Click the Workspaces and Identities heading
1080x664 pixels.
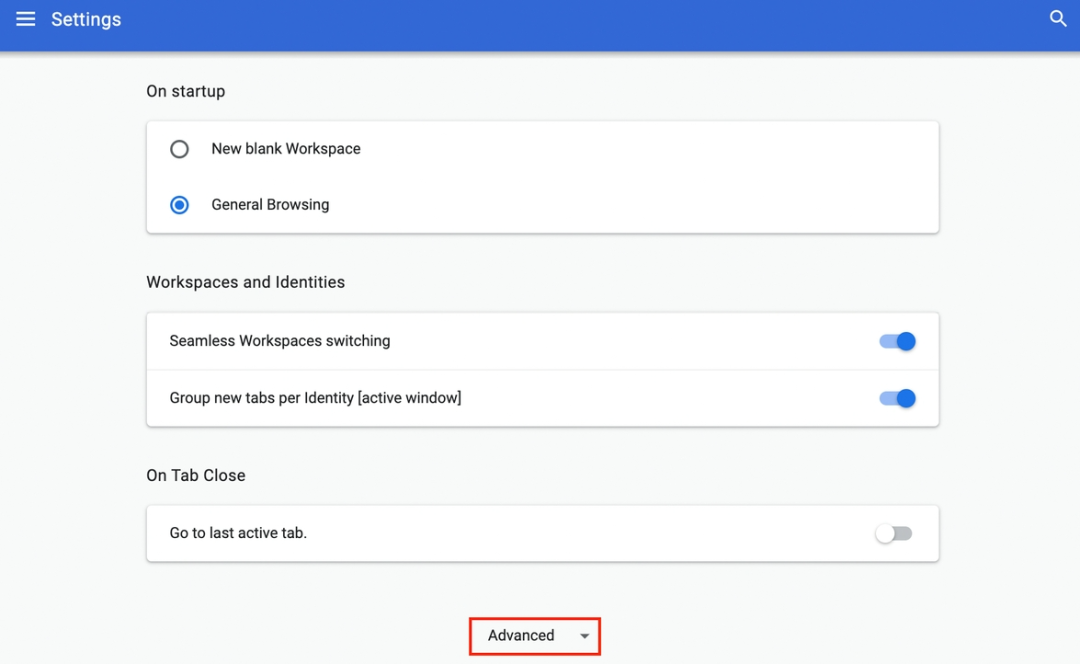[245, 282]
